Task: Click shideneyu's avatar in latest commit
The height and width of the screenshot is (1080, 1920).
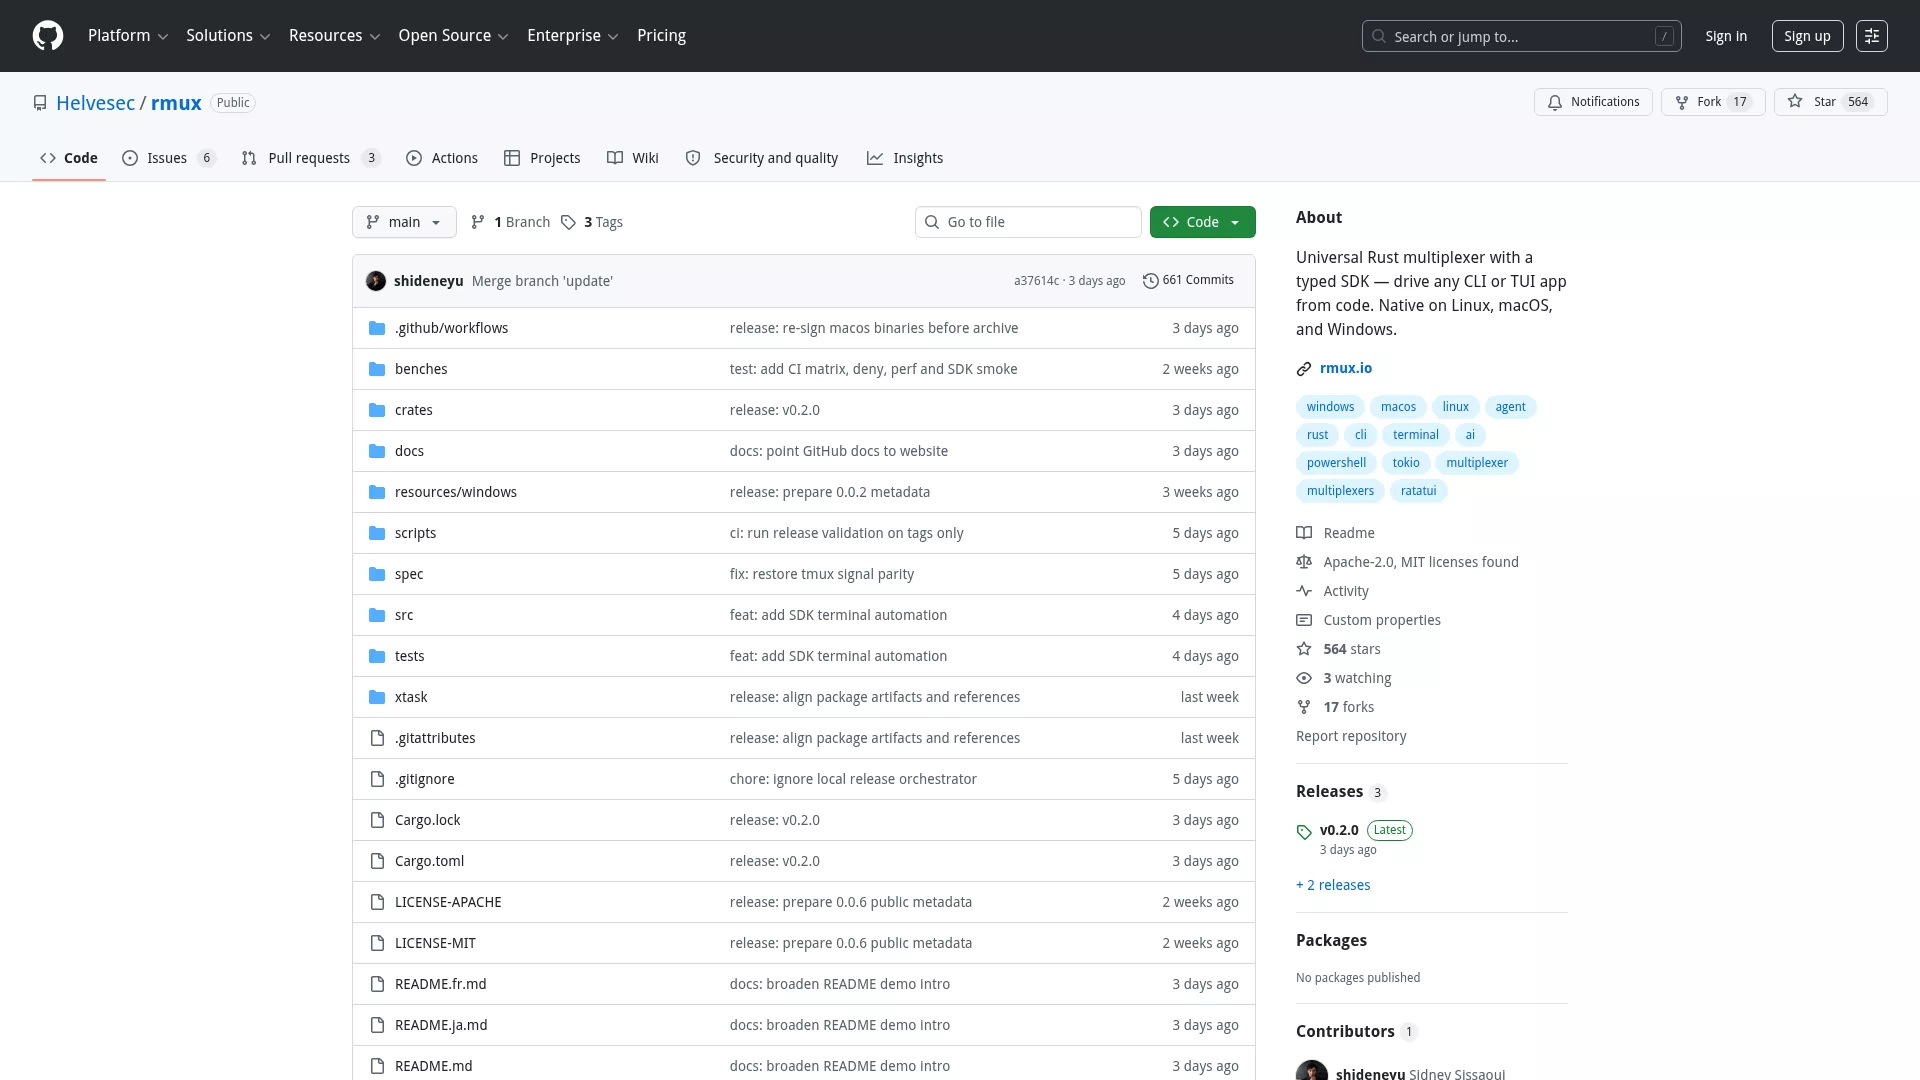Action: (376, 281)
